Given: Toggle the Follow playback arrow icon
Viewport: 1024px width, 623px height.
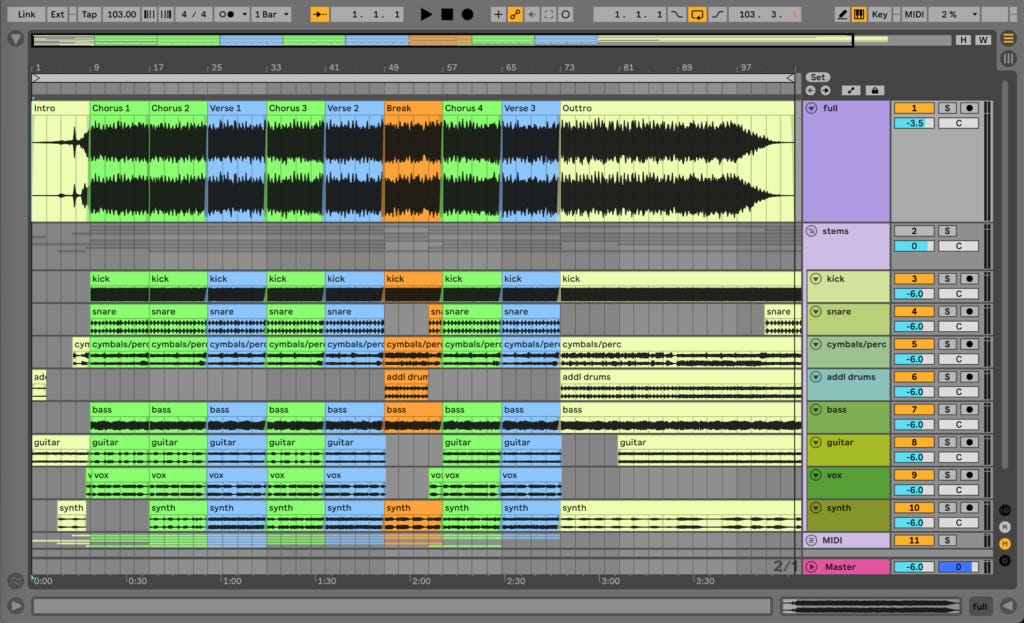Looking at the screenshot, I should point(319,14).
